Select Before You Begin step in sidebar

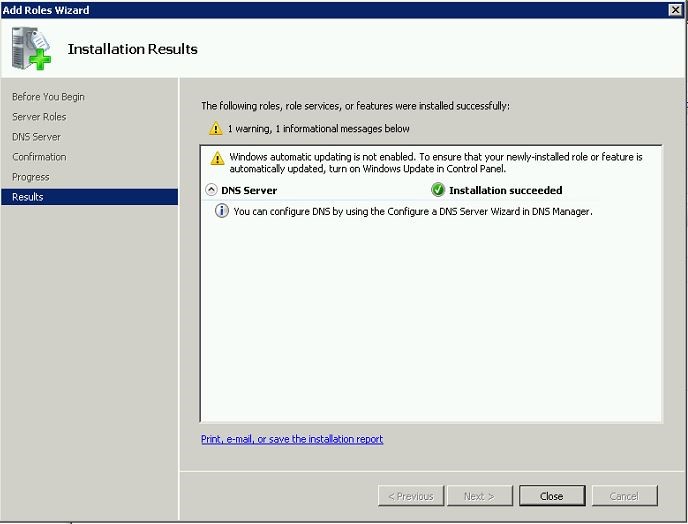(x=48, y=97)
